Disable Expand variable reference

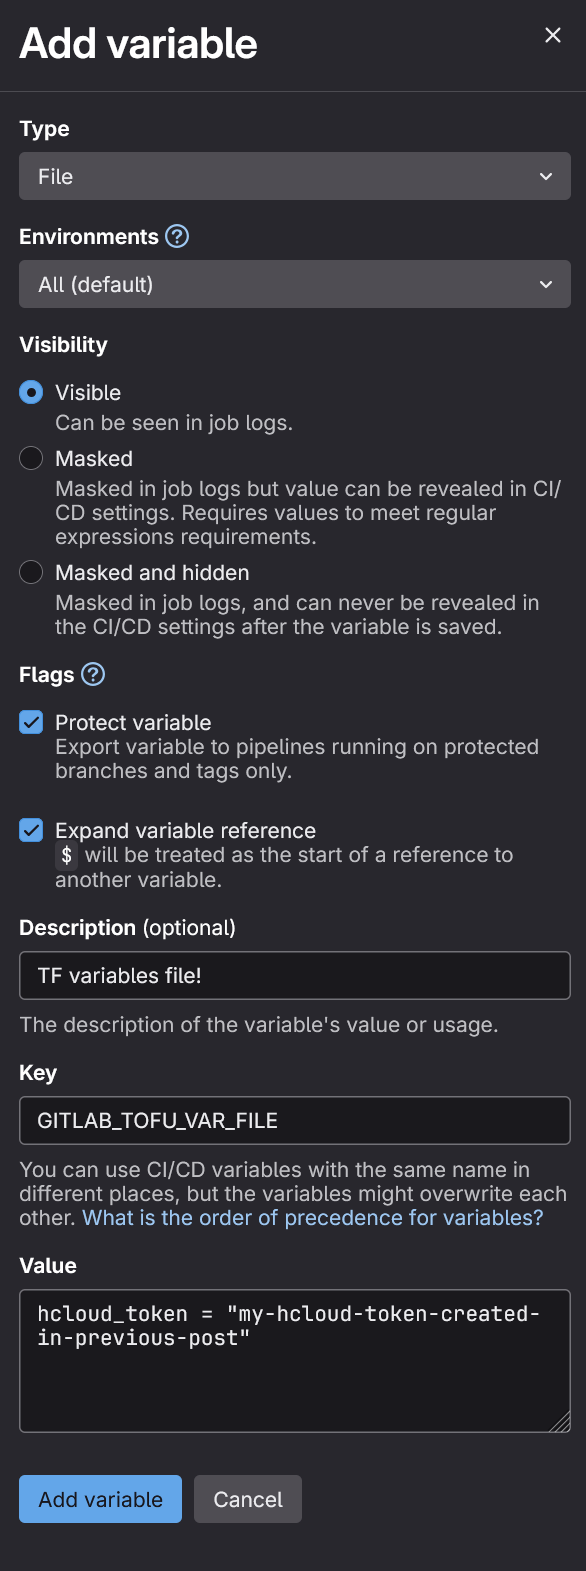(31, 830)
